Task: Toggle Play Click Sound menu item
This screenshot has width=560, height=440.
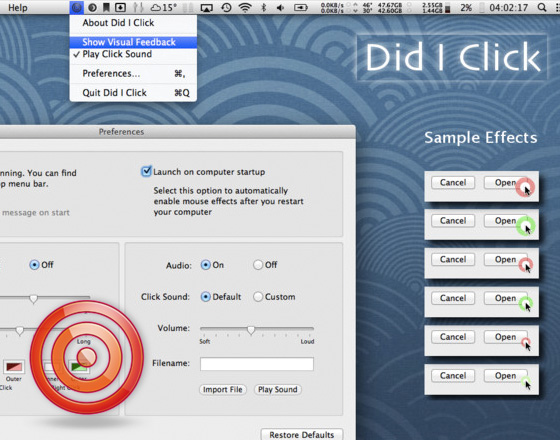Action: coord(133,54)
